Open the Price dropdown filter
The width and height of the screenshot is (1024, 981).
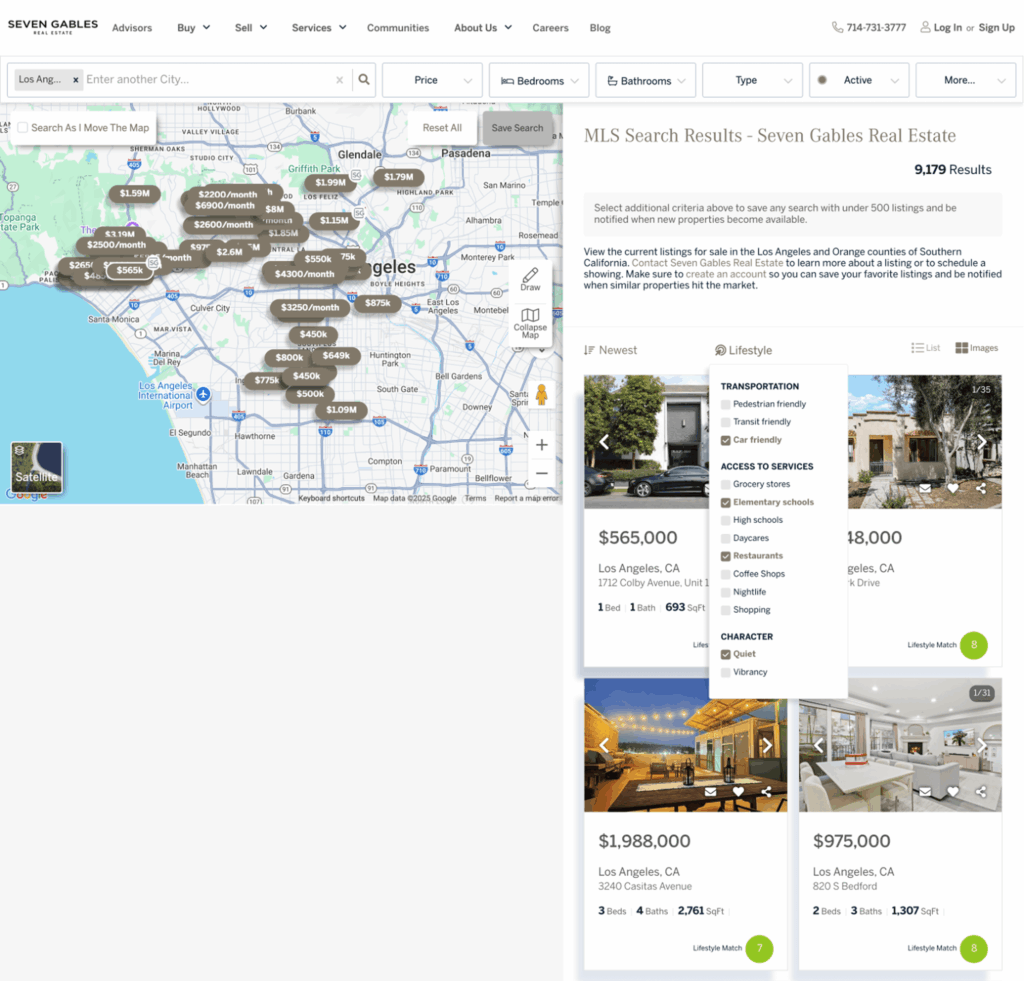[x=432, y=80]
